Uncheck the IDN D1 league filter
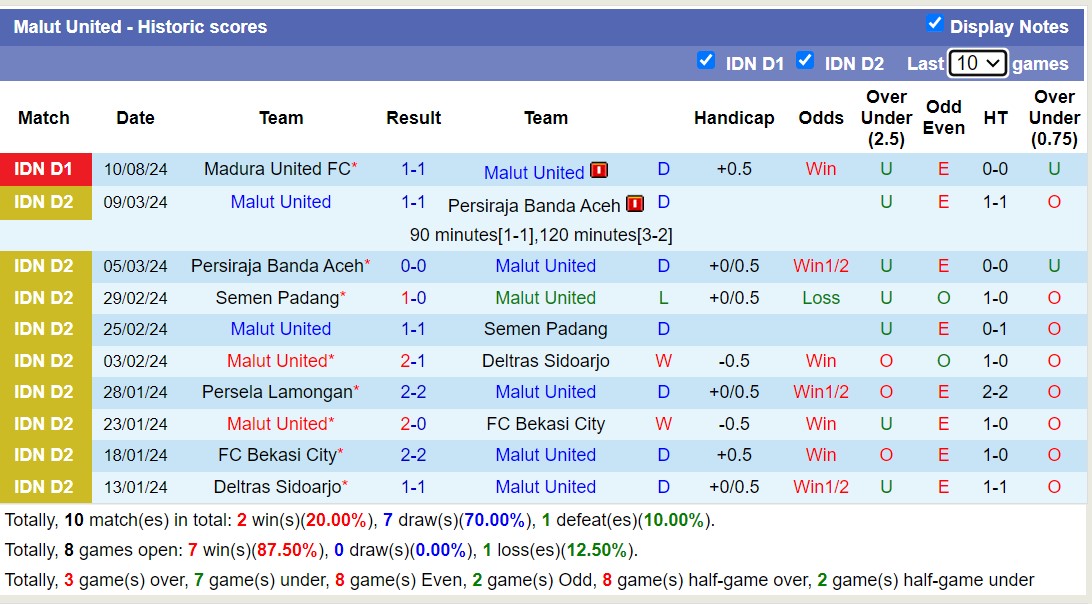 [x=706, y=61]
